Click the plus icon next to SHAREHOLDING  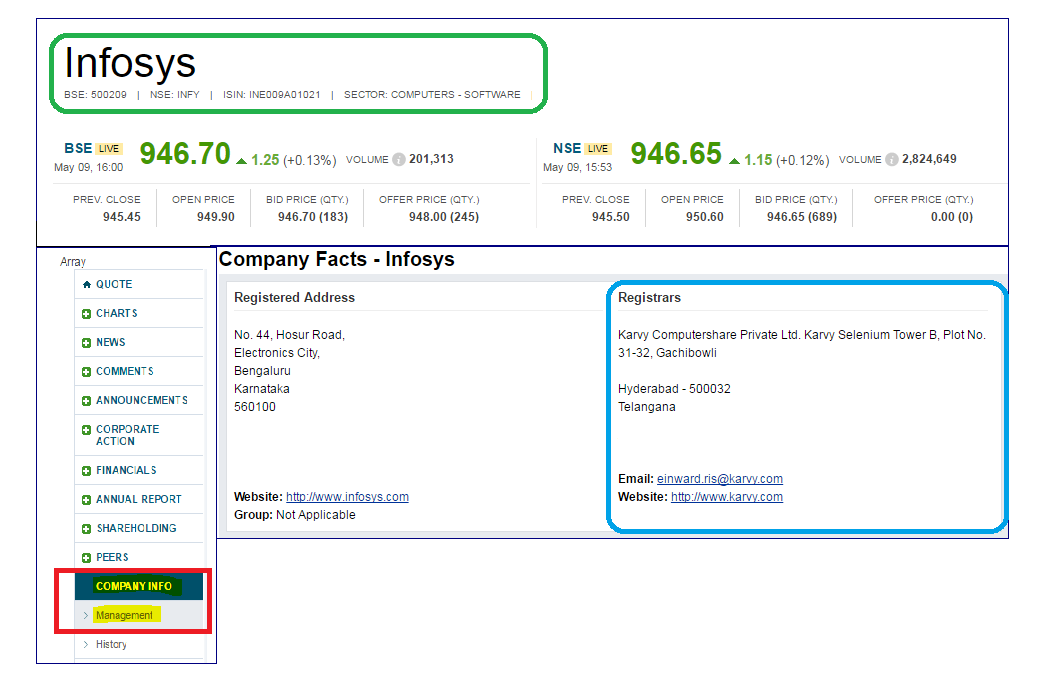click(x=86, y=529)
